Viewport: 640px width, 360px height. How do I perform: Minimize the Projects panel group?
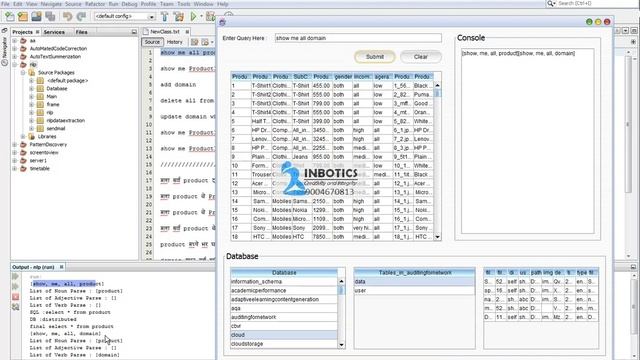click(134, 32)
